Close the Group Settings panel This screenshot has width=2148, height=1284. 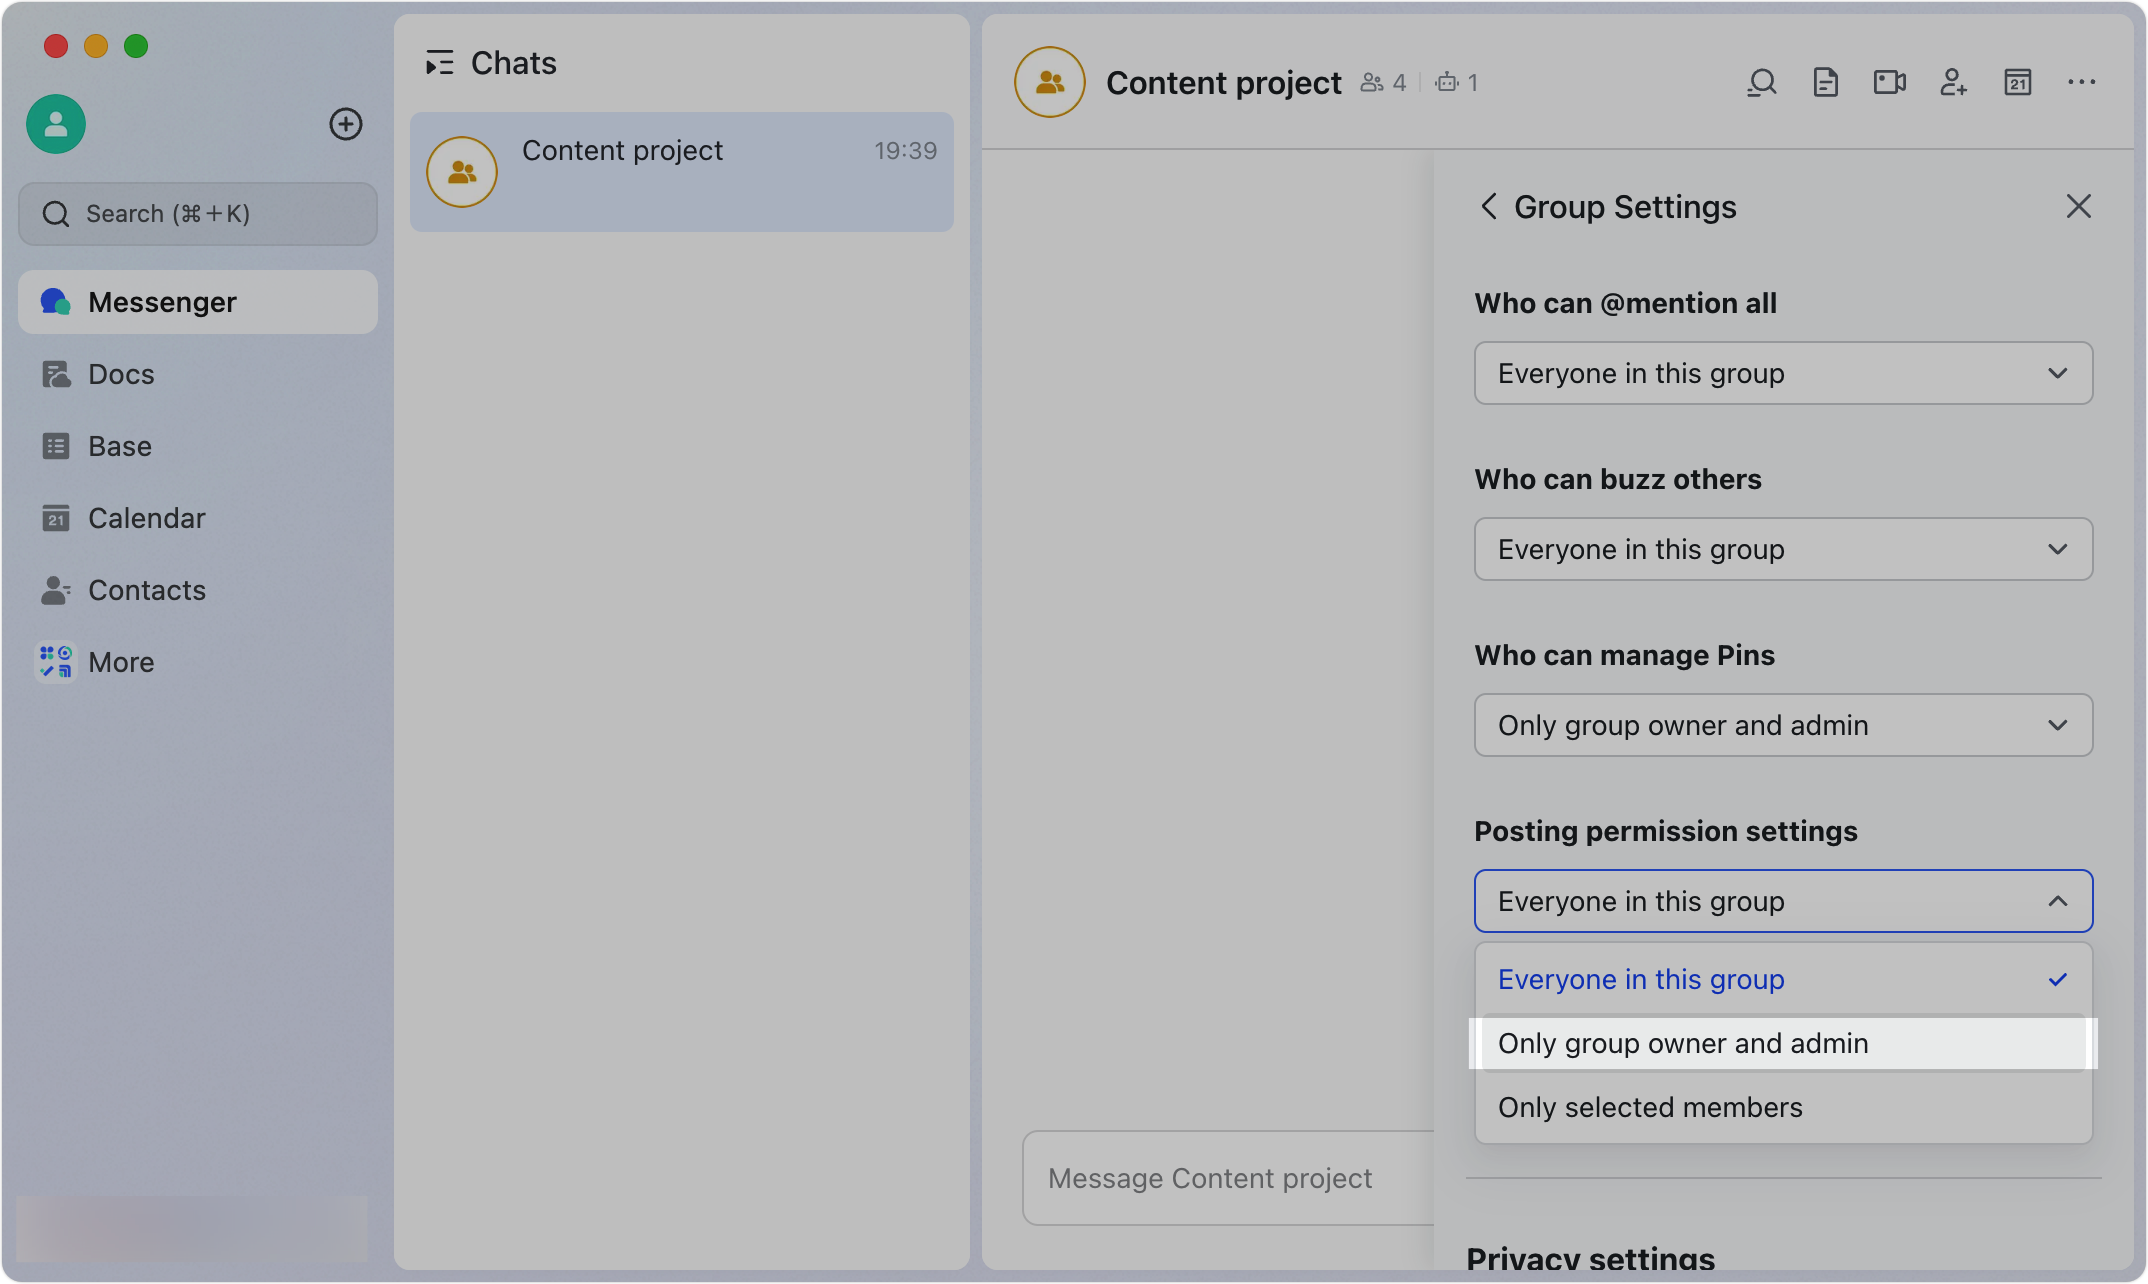[x=2079, y=207]
